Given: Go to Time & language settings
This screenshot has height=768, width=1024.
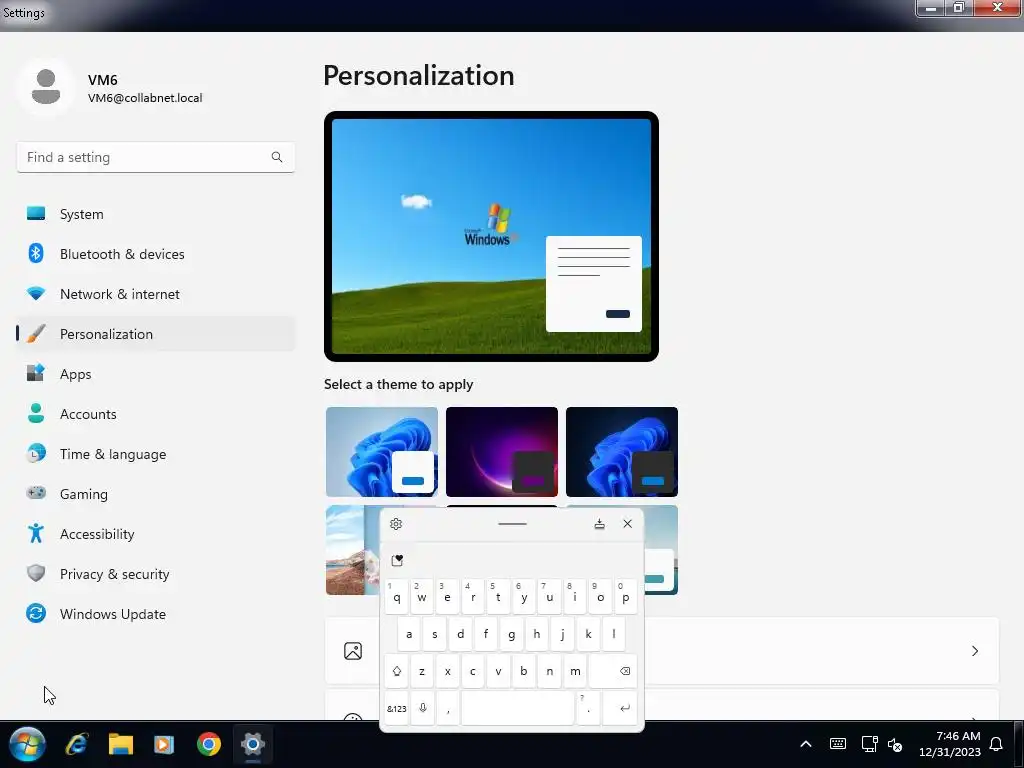Looking at the screenshot, I should pos(155,454).
